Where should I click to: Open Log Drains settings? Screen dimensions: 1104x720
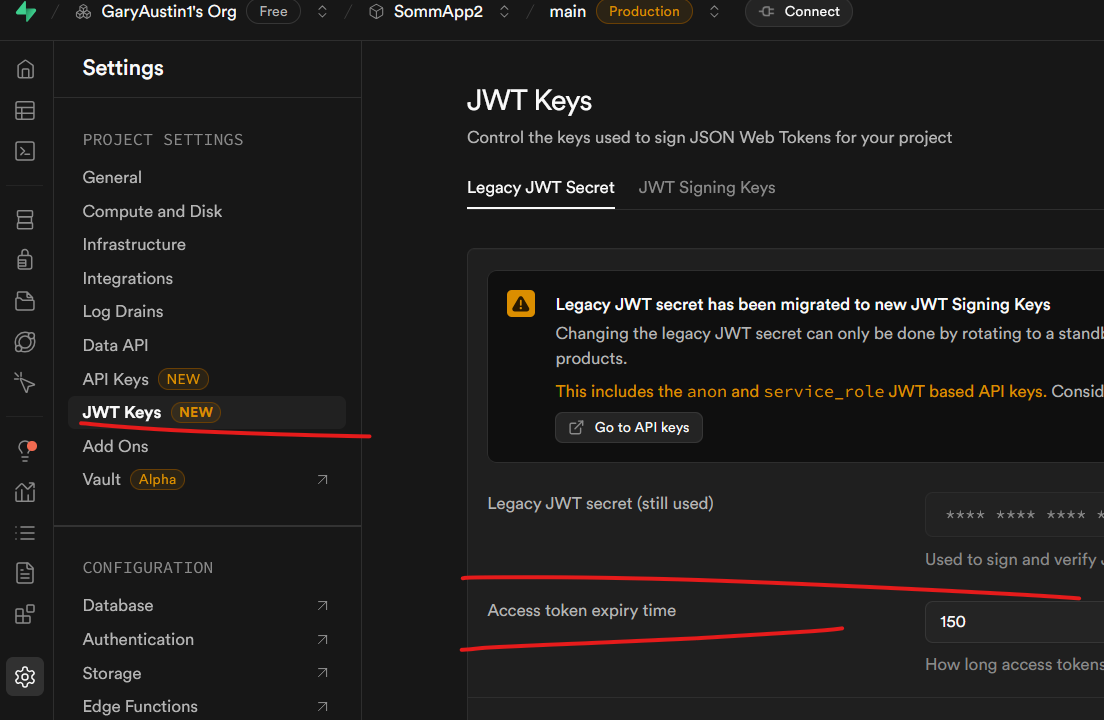point(123,311)
